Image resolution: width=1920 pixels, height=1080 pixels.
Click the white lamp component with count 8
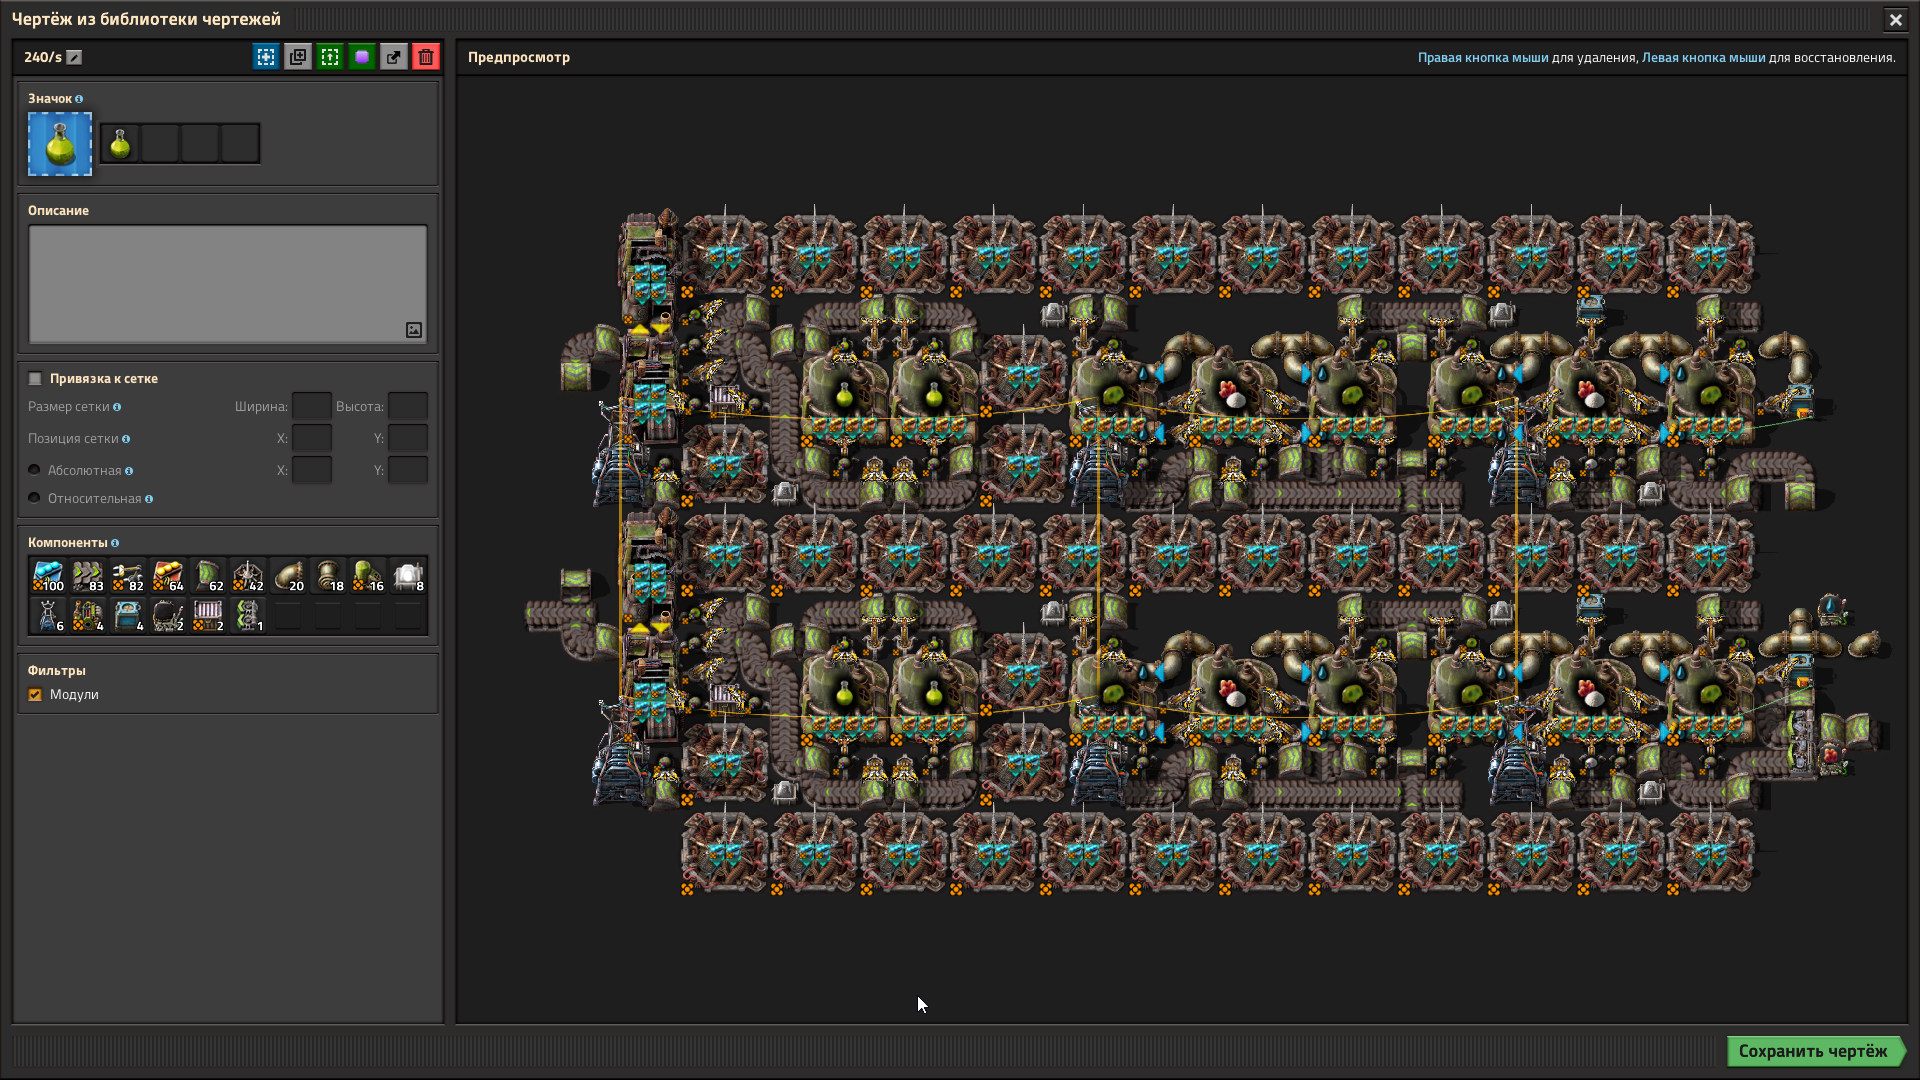[x=408, y=576]
